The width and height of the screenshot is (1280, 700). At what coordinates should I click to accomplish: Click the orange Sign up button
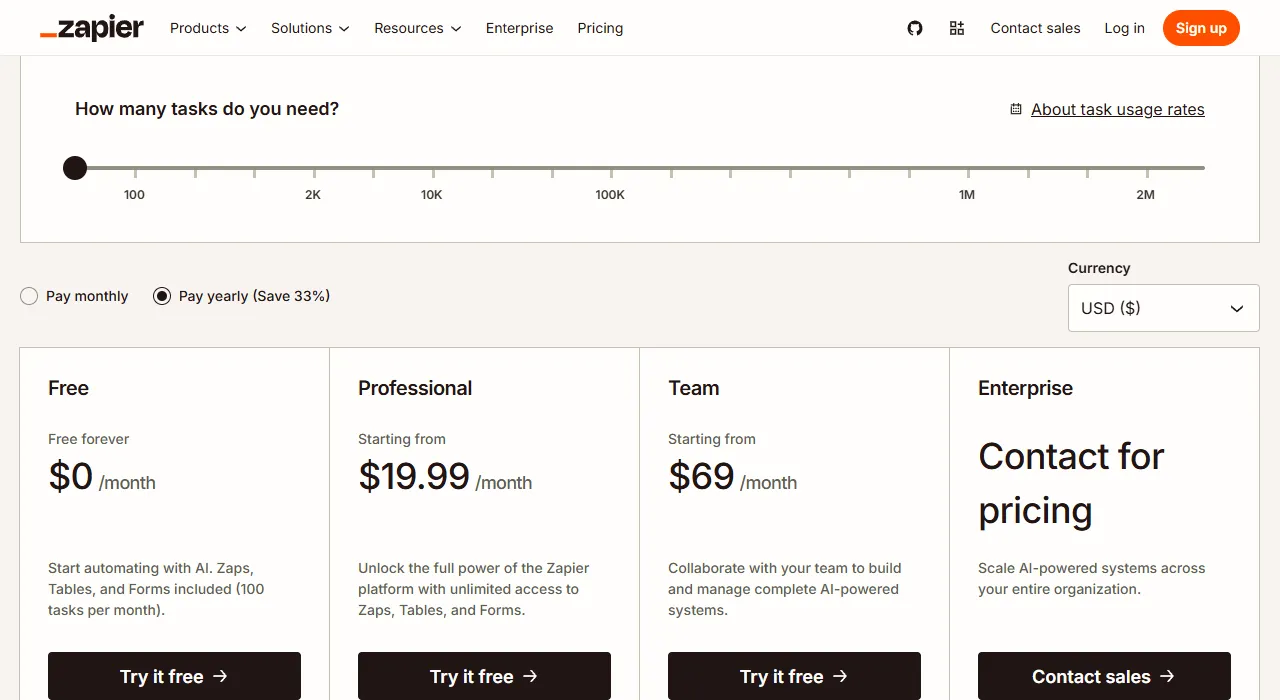pyautogui.click(x=1201, y=28)
